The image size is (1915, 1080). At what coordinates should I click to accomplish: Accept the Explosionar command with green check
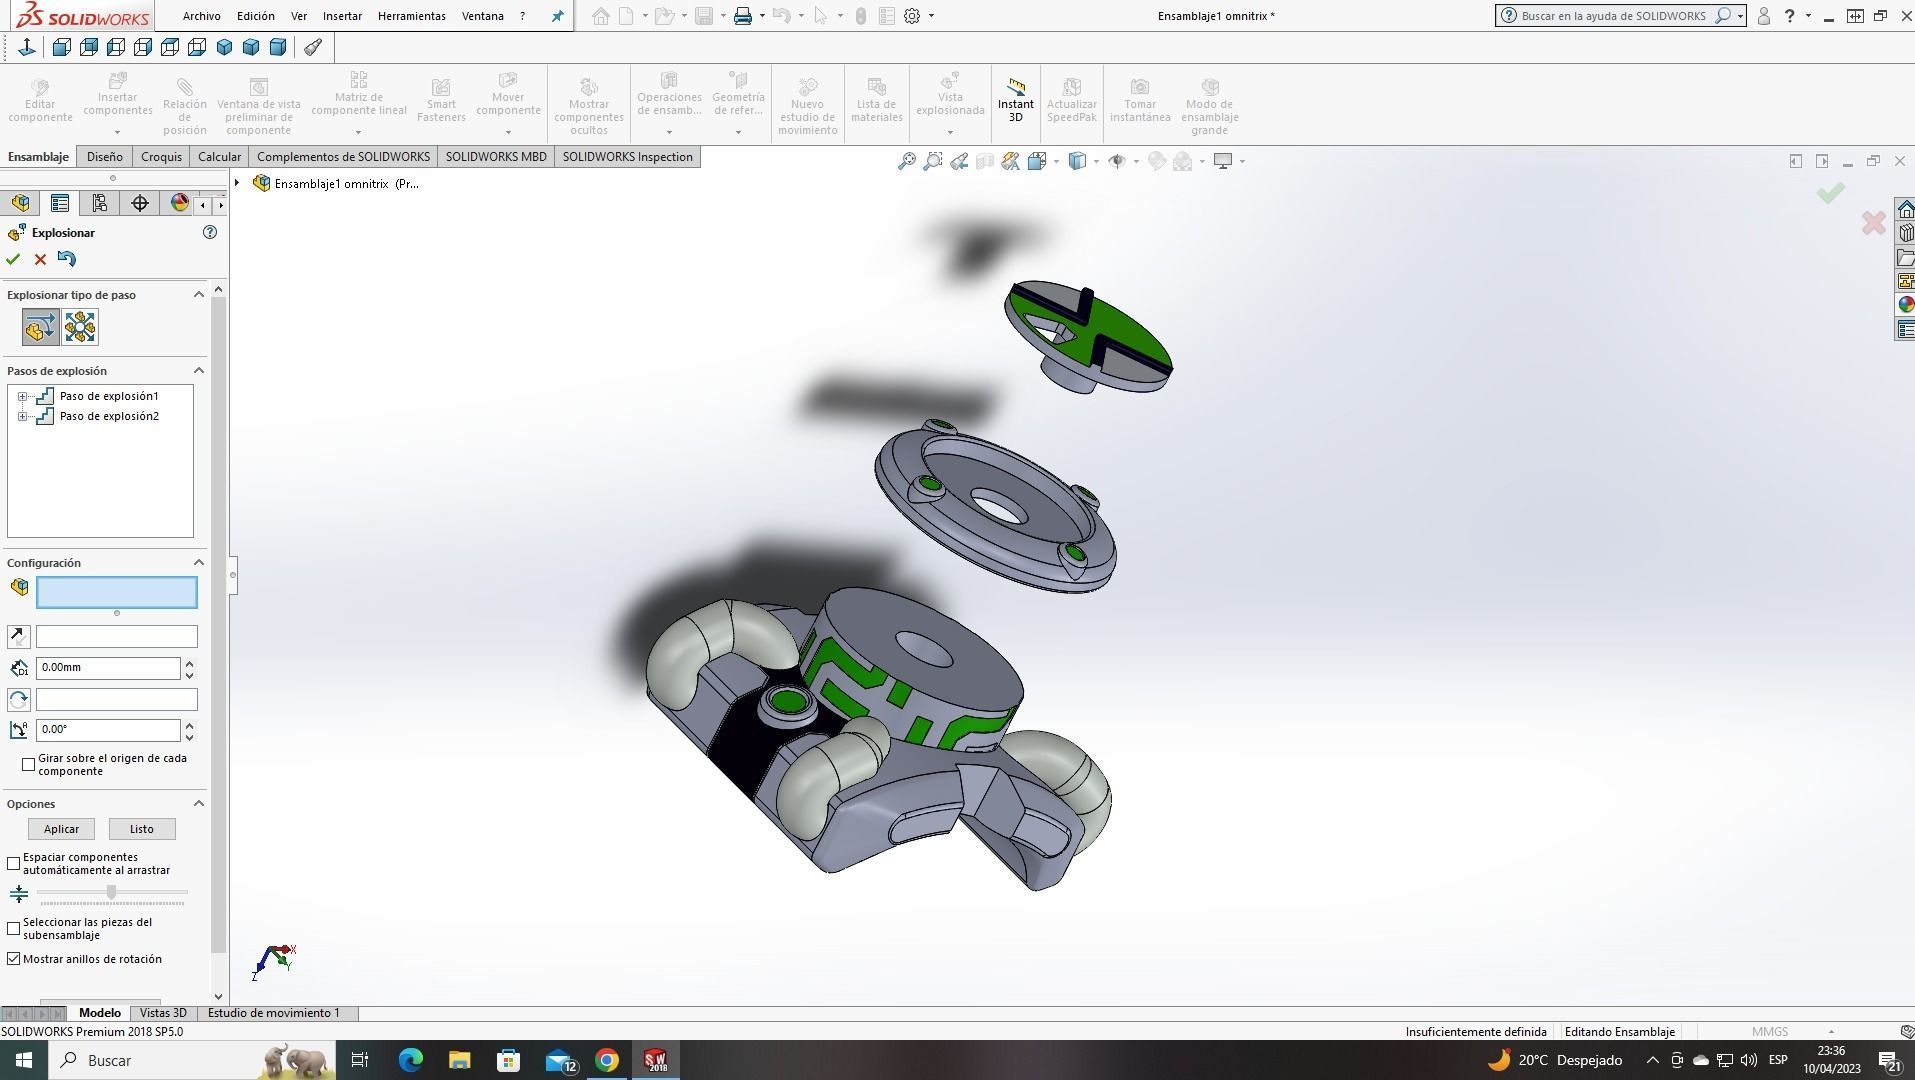[x=13, y=259]
